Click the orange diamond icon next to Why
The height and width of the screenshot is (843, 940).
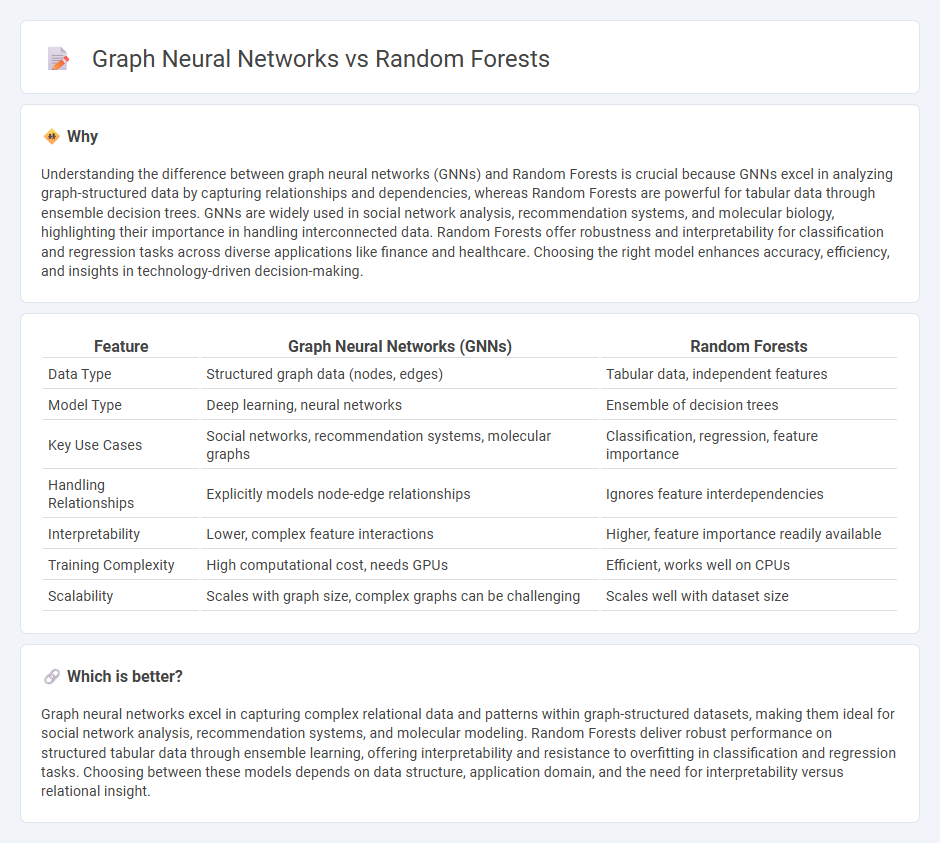tap(52, 137)
